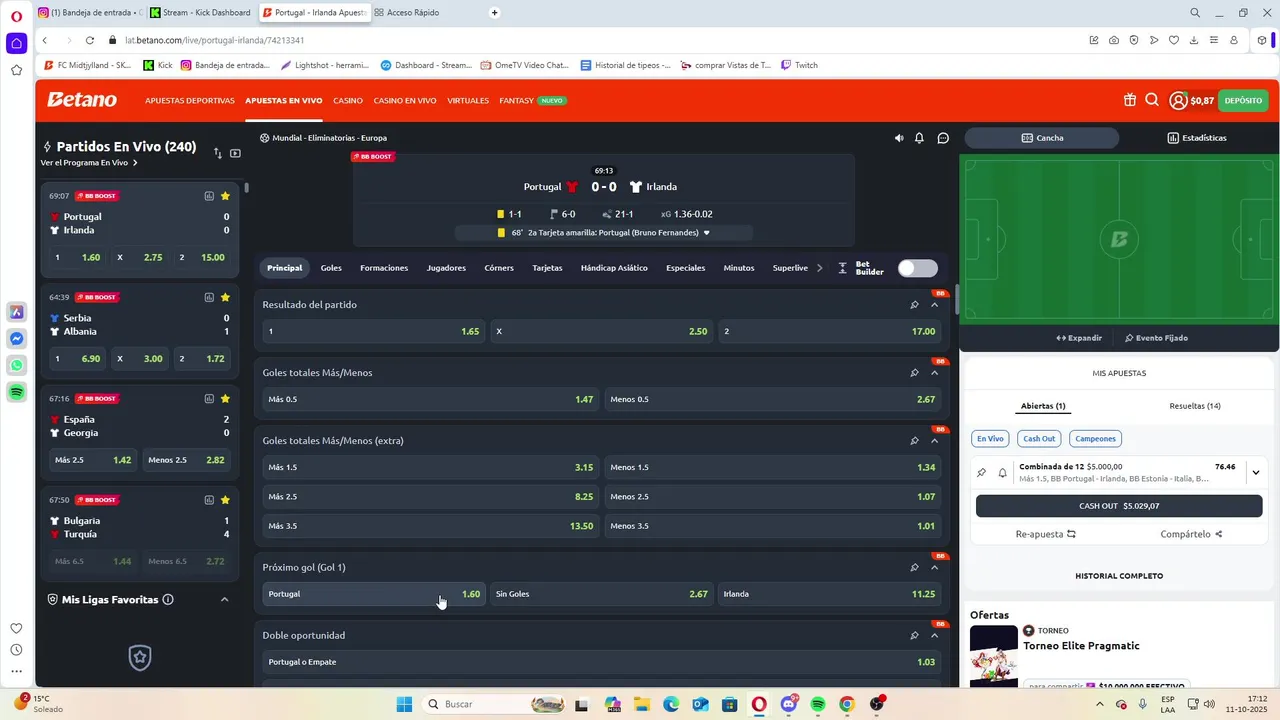
Task: Enable match notifications bell icon
Action: click(x=919, y=138)
